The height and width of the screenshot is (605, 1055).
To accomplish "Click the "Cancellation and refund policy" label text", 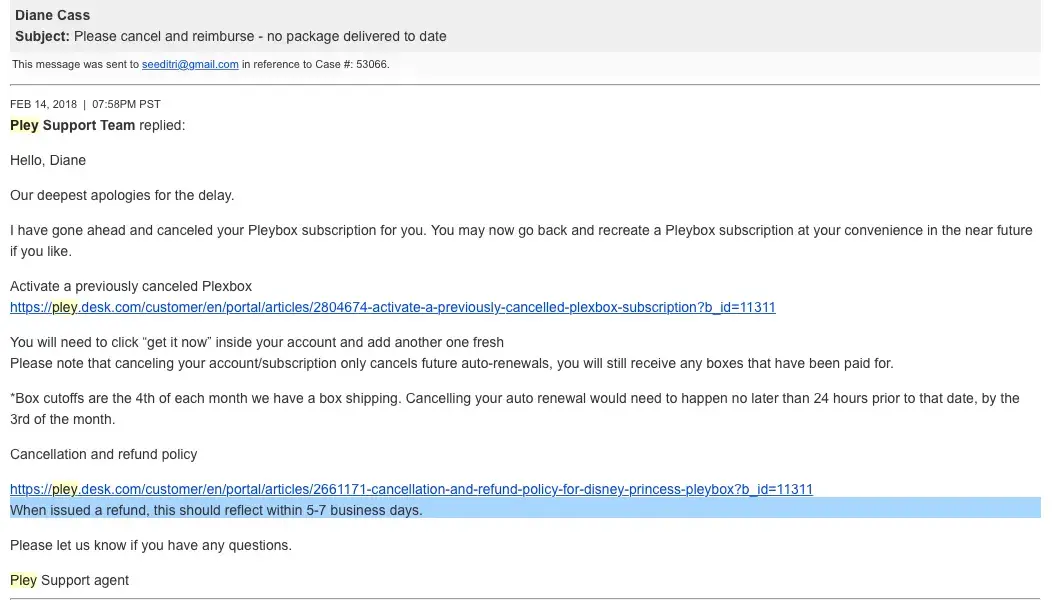I will pyautogui.click(x=103, y=454).
